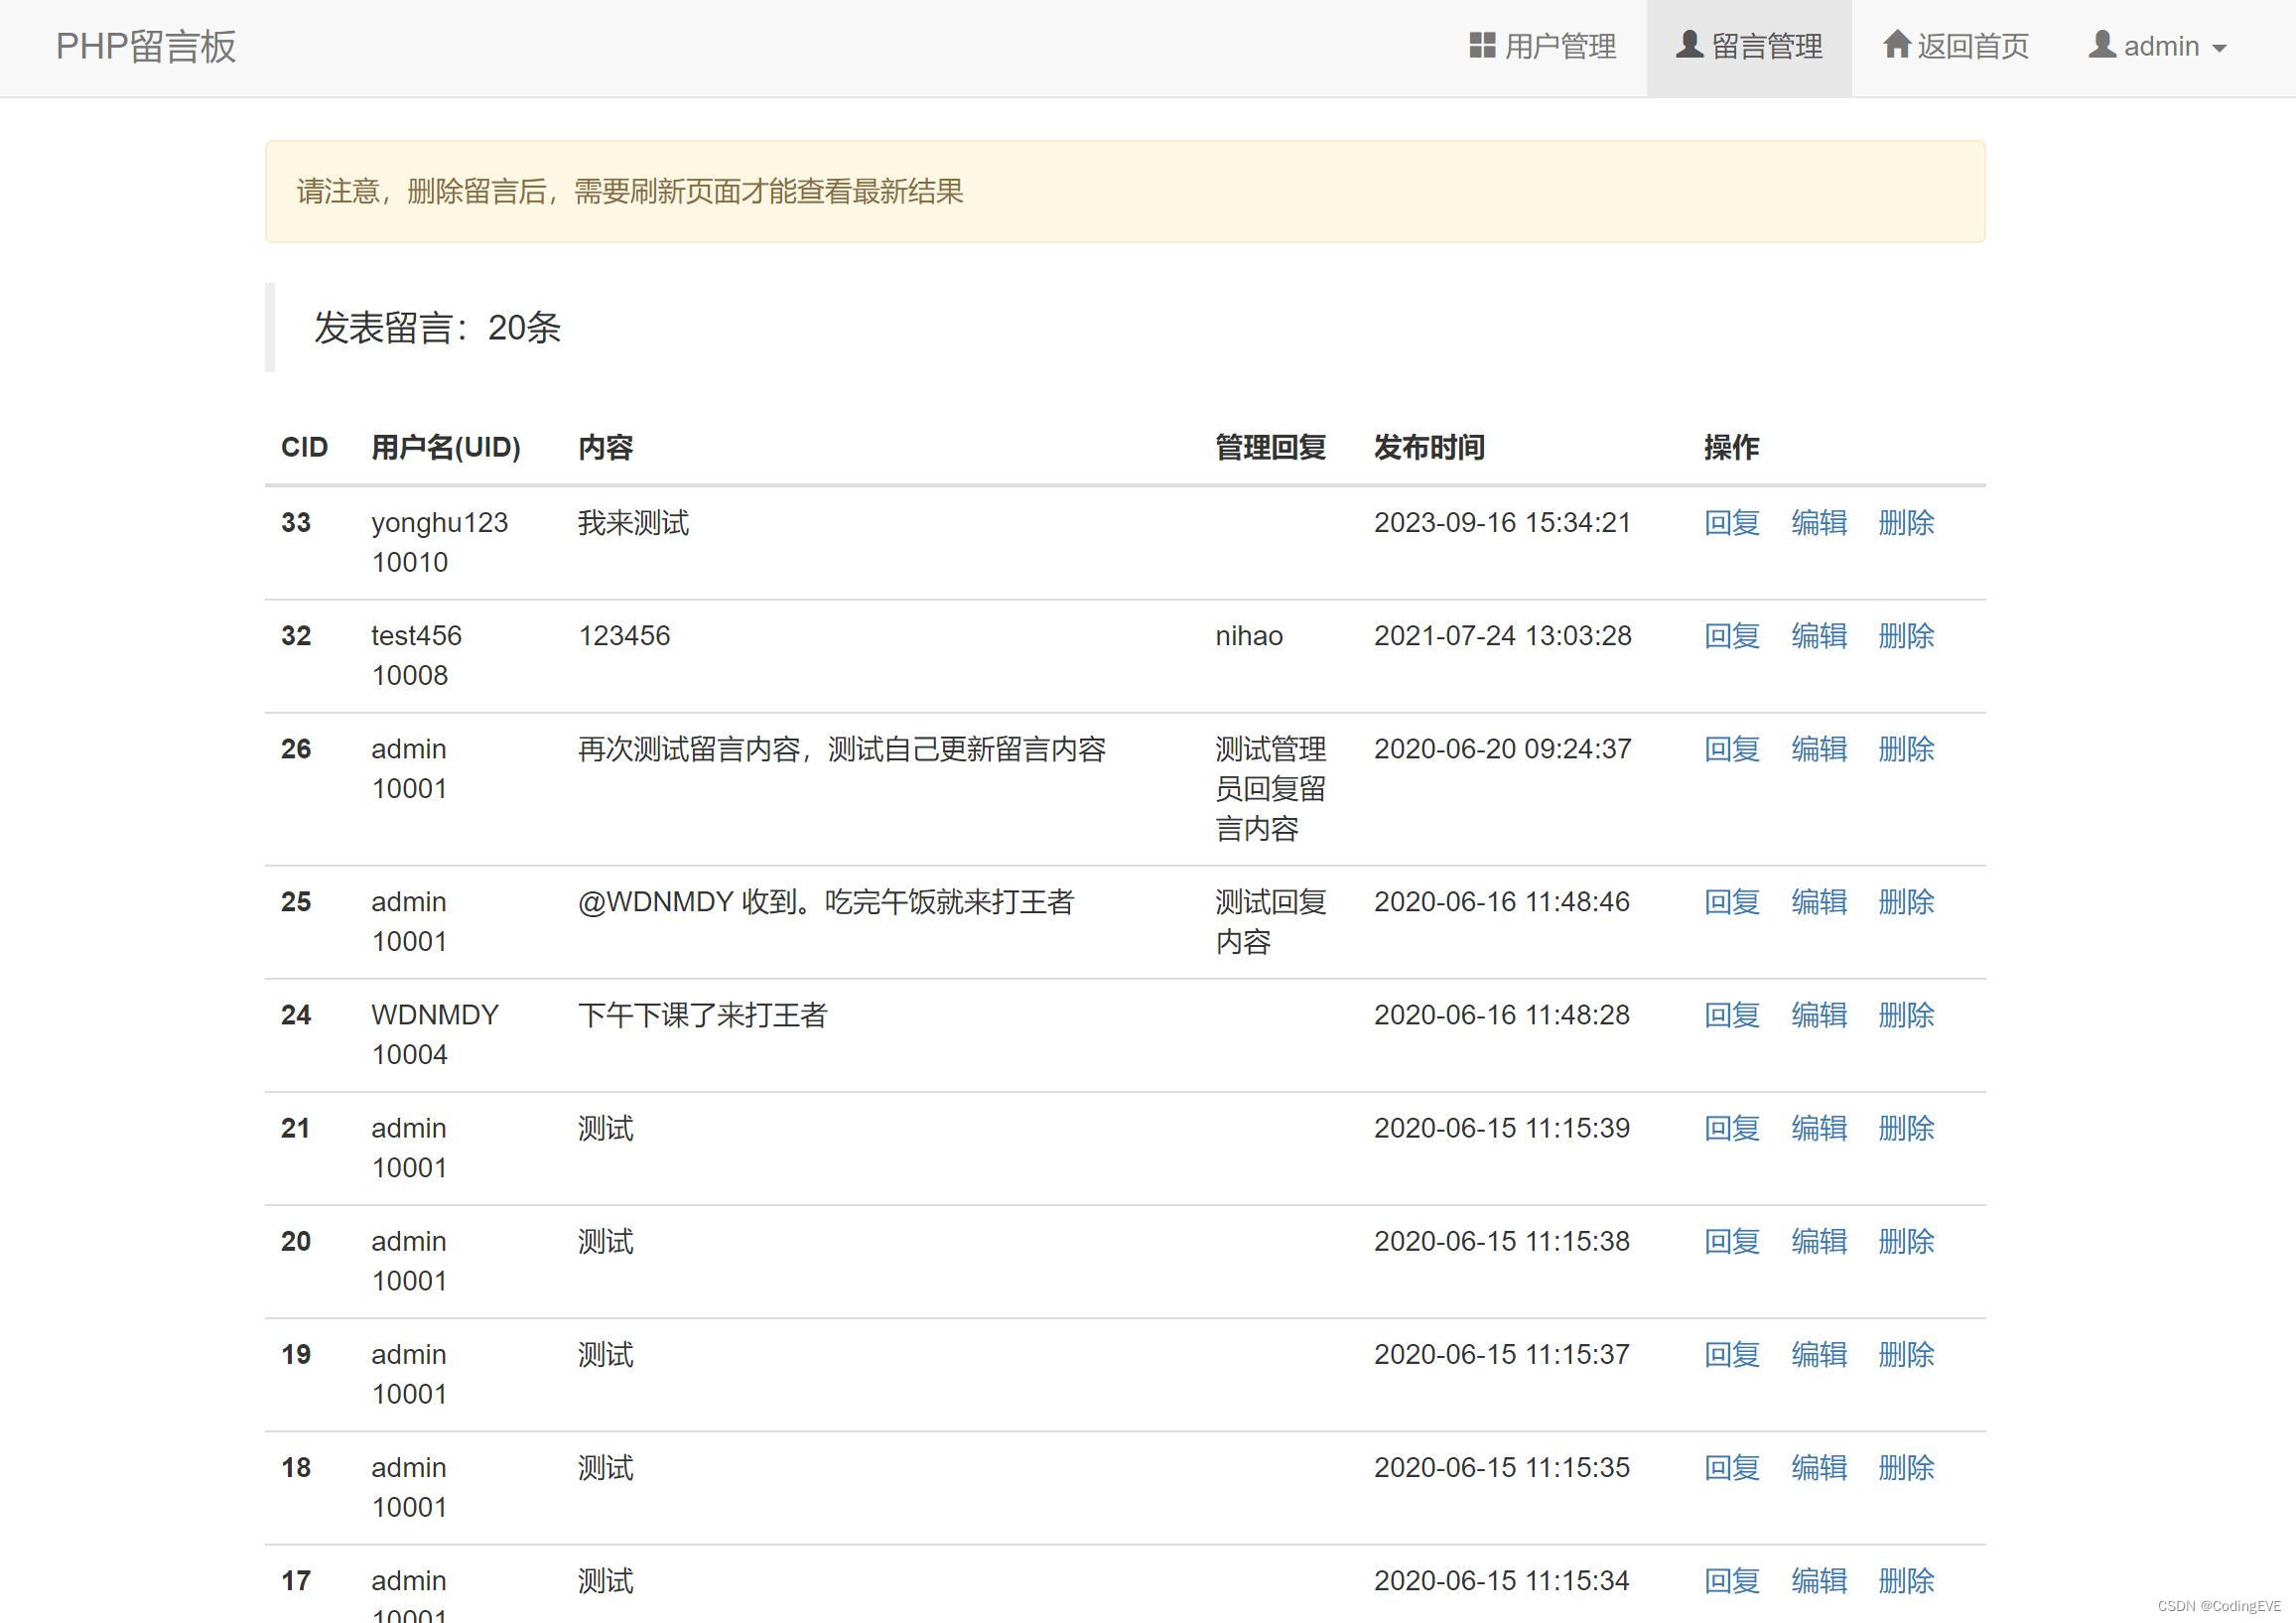Click timestamp 2020-06-20 09:24:37

point(1502,748)
